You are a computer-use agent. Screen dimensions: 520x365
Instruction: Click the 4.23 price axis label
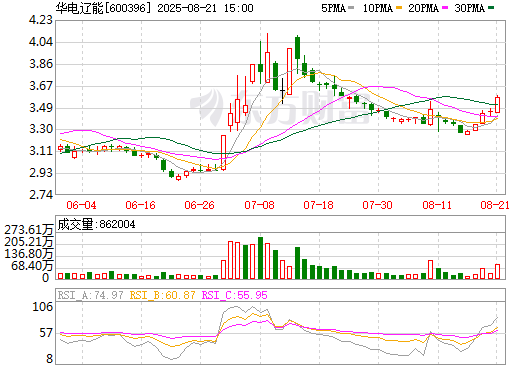[x=41, y=20]
